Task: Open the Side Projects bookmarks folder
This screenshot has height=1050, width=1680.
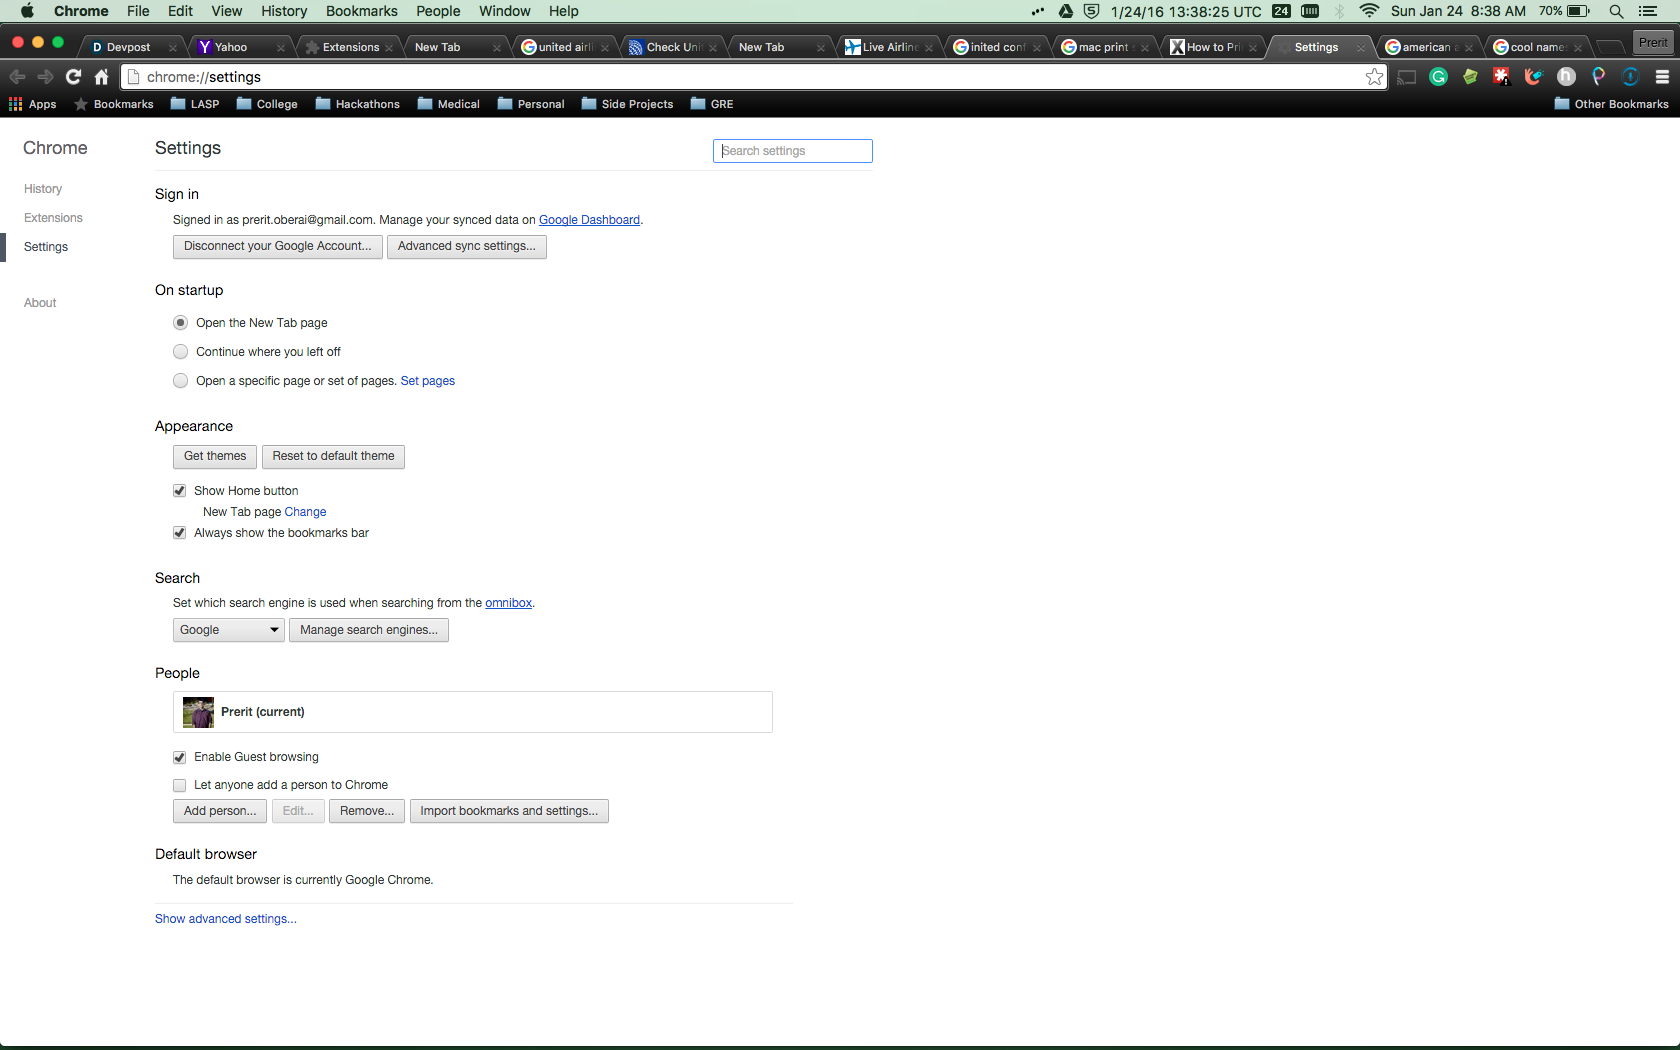Action: 627,104
